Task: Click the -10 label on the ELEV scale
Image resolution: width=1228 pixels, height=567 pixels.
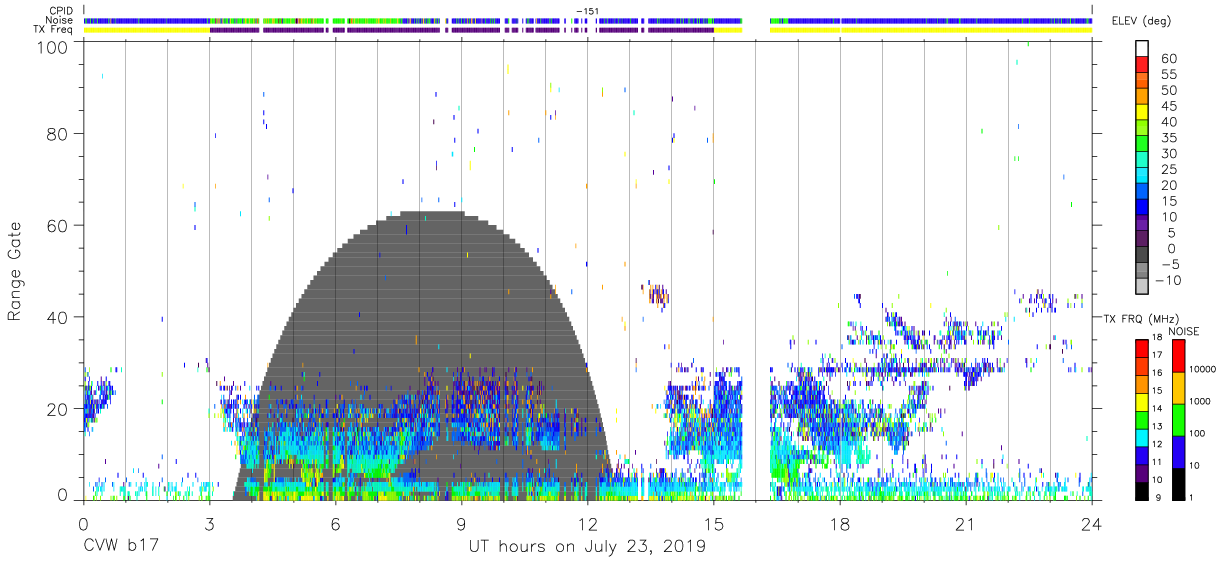Action: coord(1167,280)
